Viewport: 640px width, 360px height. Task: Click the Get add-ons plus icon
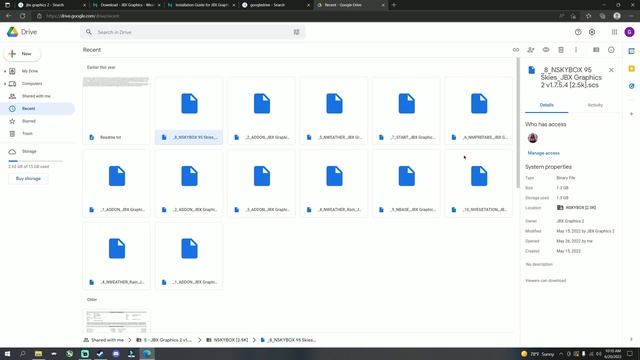click(x=631, y=114)
